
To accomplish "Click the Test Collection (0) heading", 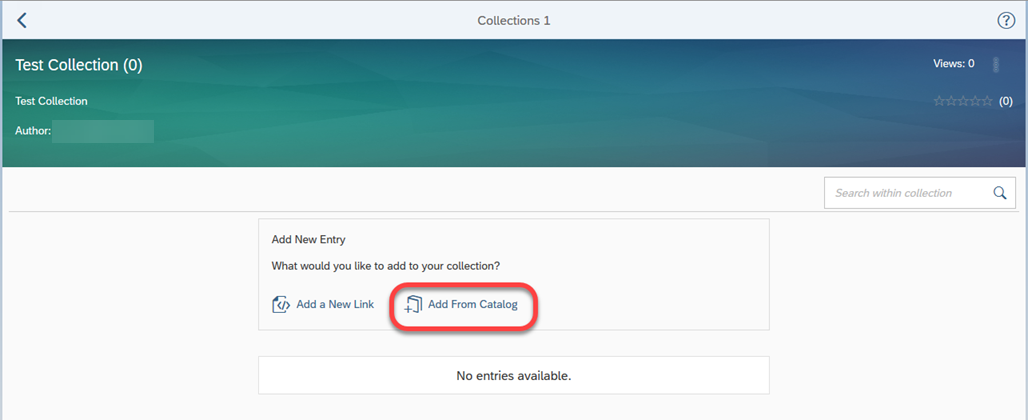I will (x=79, y=65).
